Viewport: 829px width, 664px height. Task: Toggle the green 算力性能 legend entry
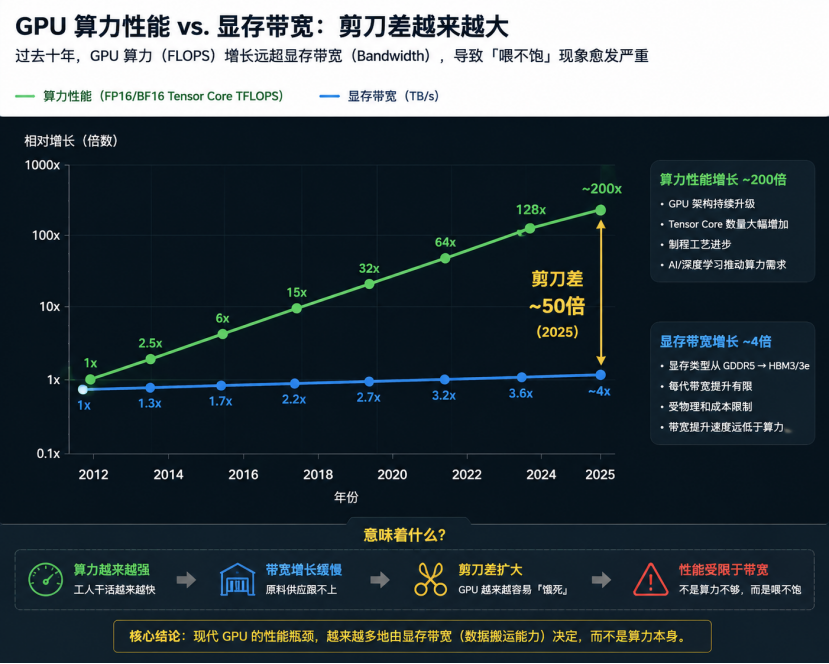click(149, 96)
